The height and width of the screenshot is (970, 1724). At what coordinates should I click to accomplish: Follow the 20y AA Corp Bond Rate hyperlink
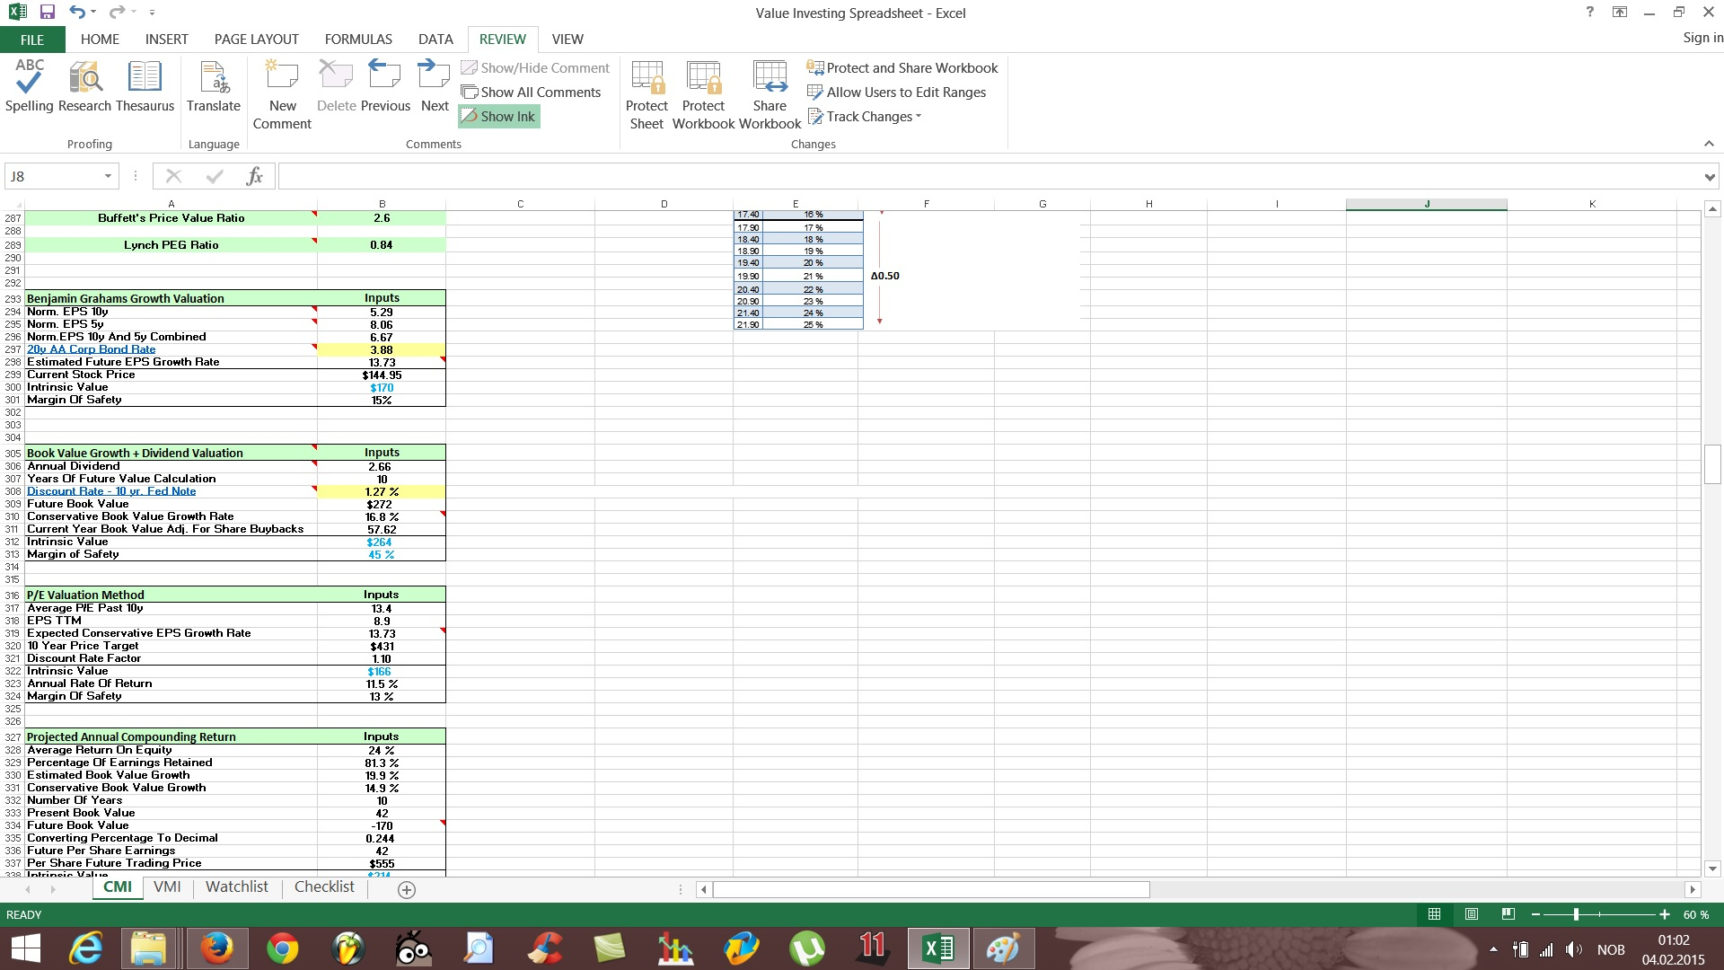(90, 349)
